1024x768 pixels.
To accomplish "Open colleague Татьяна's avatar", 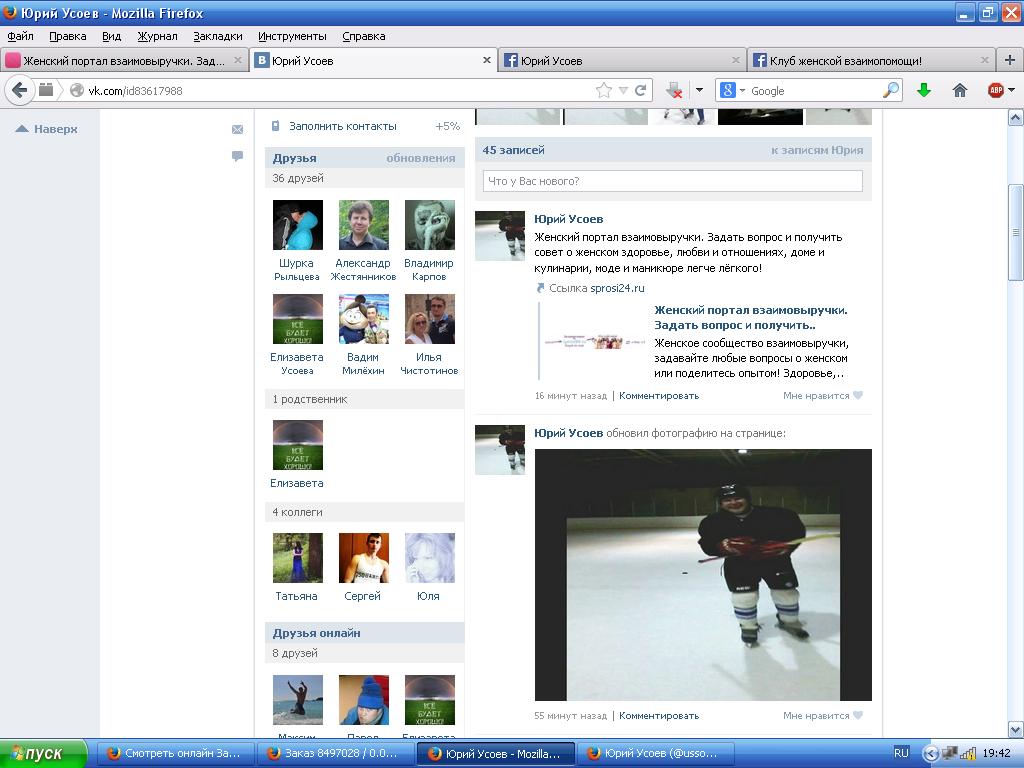I will pos(298,558).
